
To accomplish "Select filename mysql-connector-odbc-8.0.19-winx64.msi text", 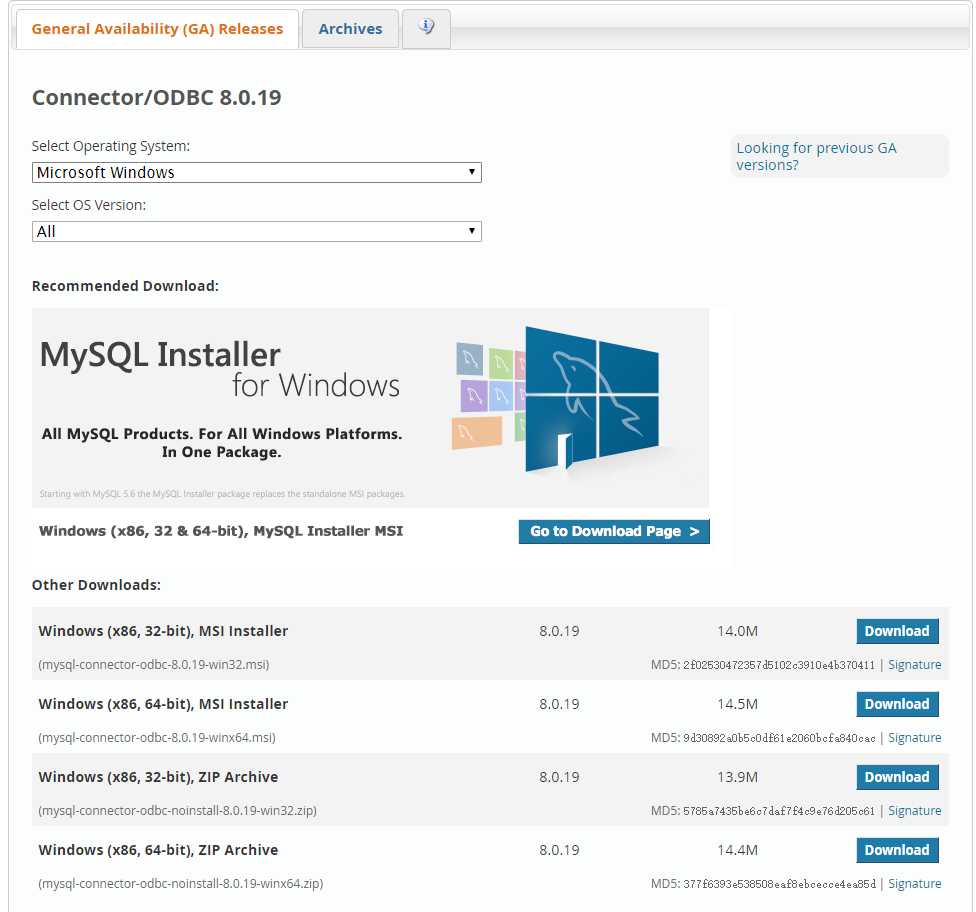I will pos(157,738).
